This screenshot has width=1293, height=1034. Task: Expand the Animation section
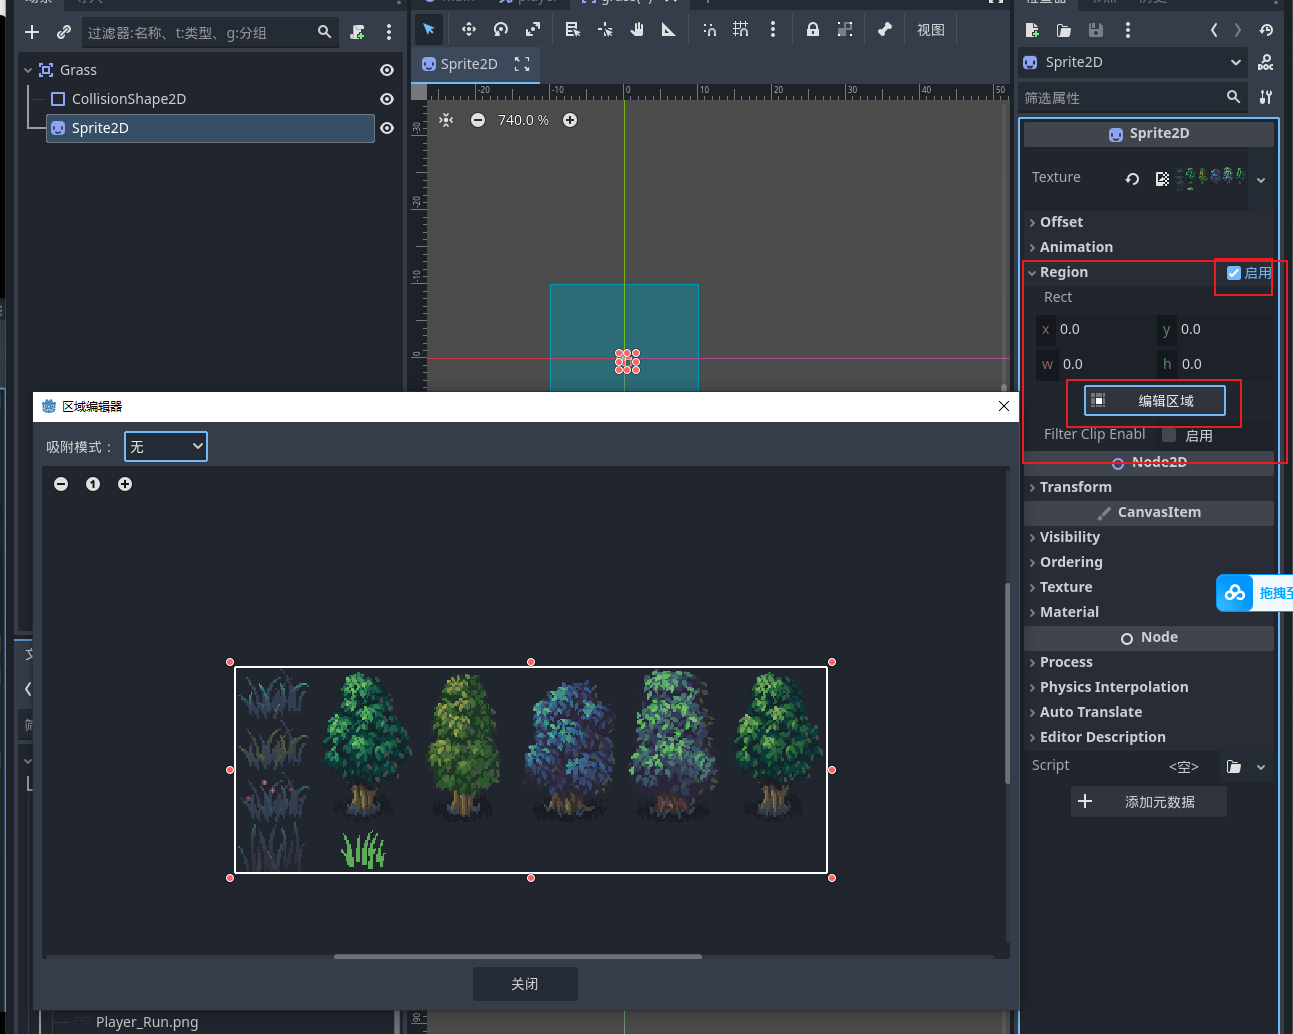[1076, 247]
